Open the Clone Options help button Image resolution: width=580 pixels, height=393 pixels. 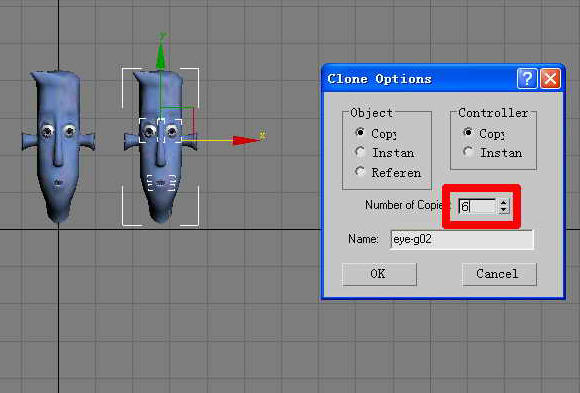click(527, 78)
